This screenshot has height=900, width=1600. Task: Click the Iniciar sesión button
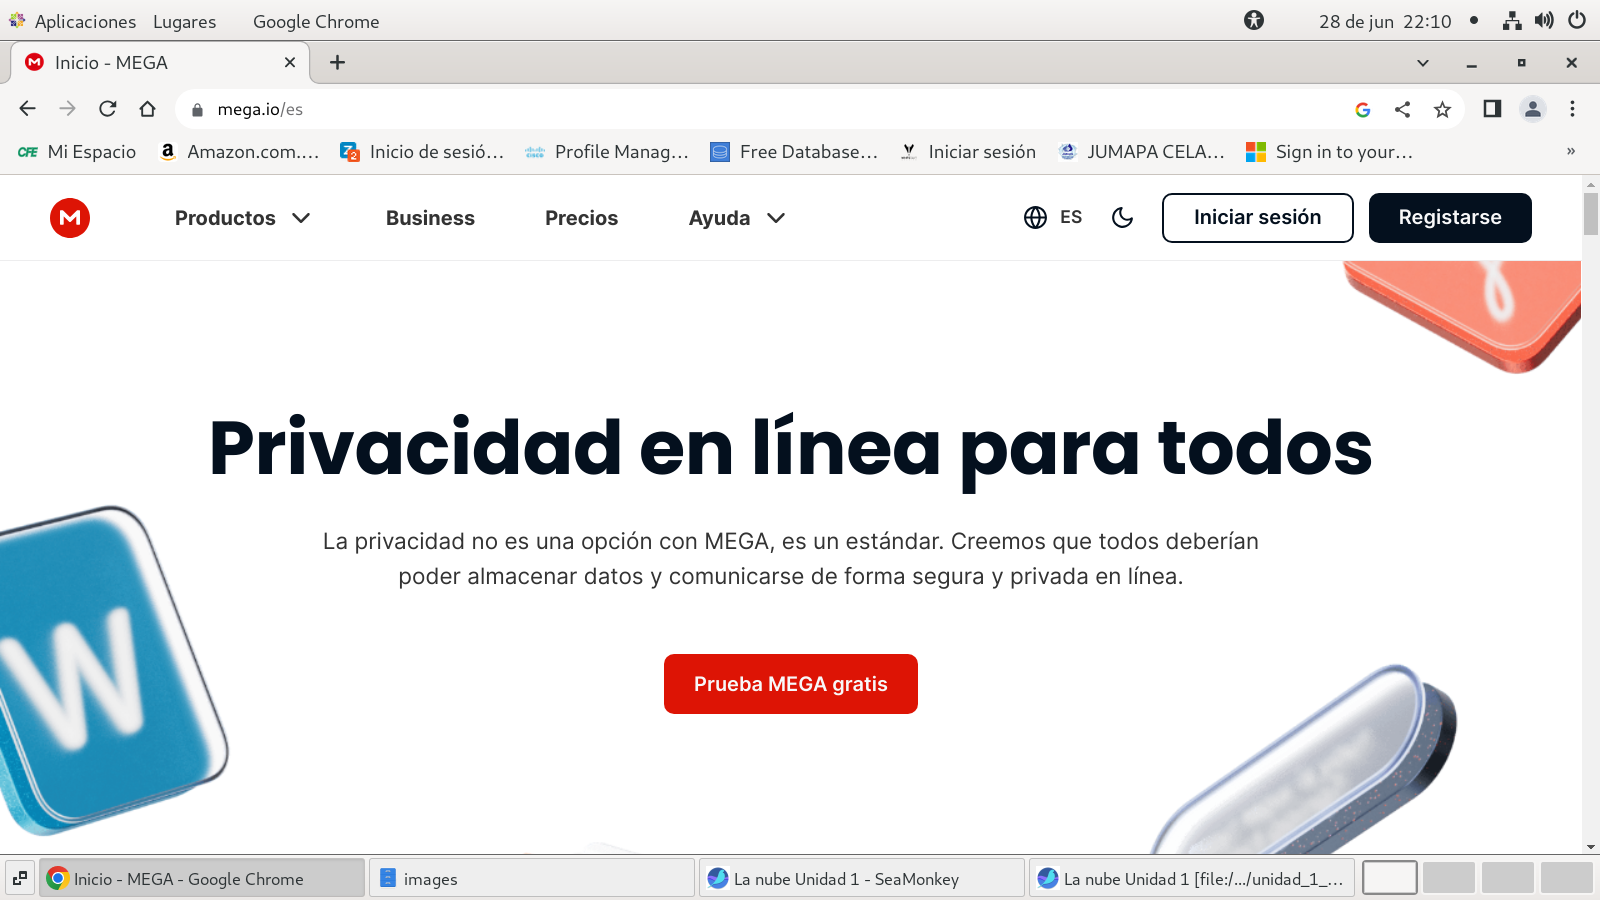tap(1257, 218)
